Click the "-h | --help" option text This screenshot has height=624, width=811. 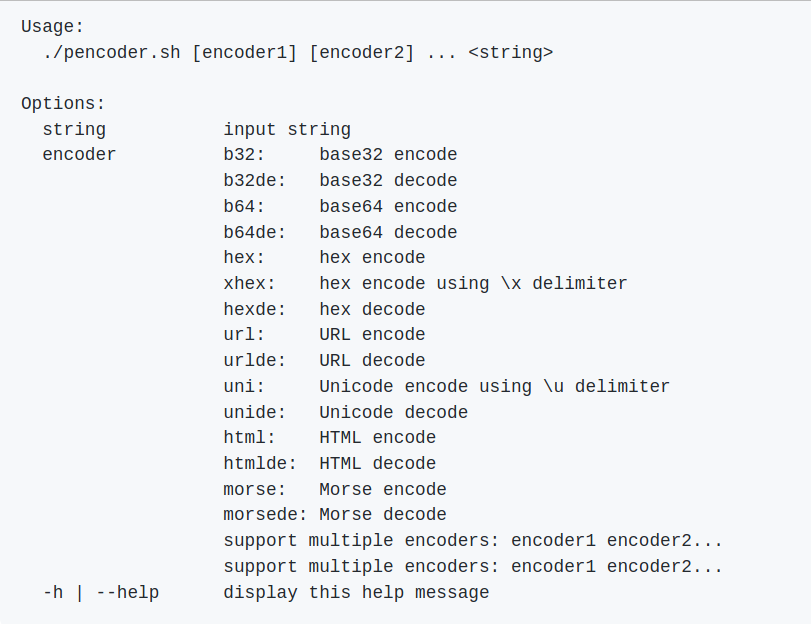[x=101, y=592]
